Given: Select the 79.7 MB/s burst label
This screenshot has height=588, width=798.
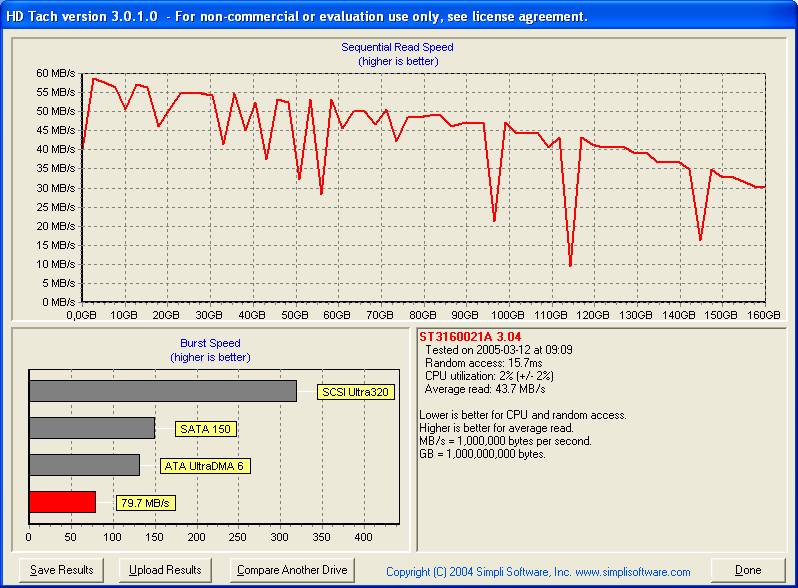Looking at the screenshot, I should coord(146,503).
